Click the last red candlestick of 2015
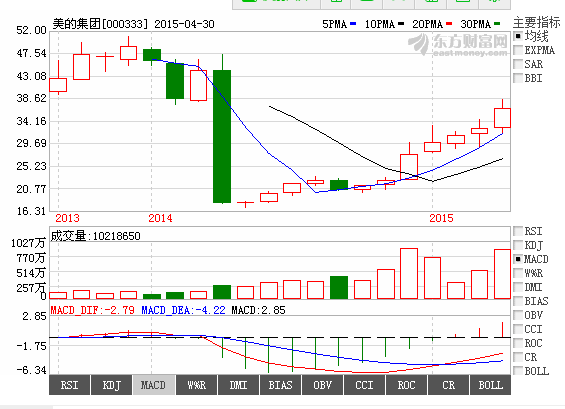 click(x=502, y=118)
